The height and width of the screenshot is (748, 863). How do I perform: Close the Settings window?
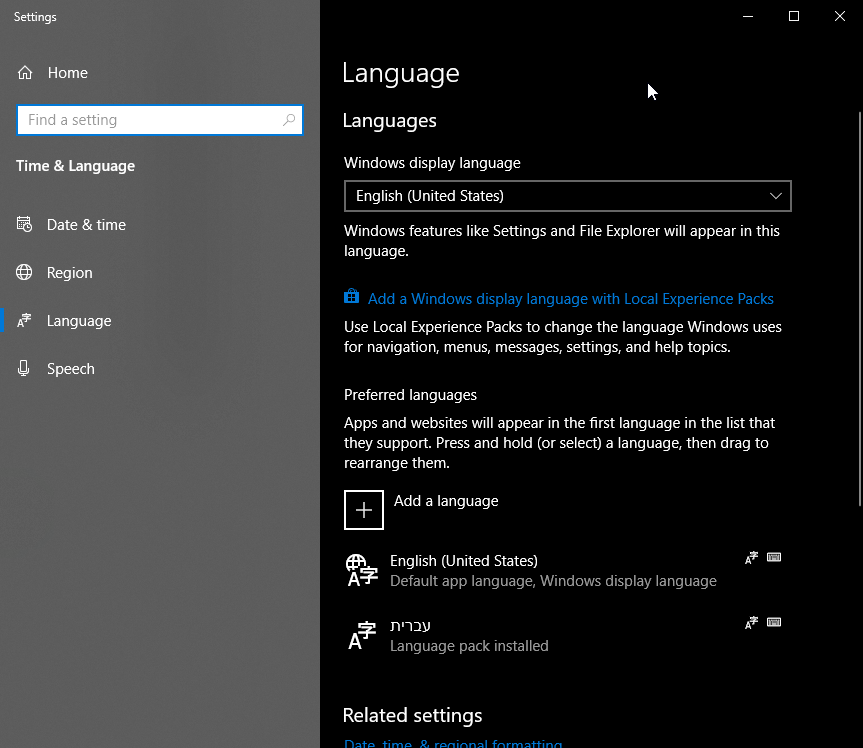(839, 17)
